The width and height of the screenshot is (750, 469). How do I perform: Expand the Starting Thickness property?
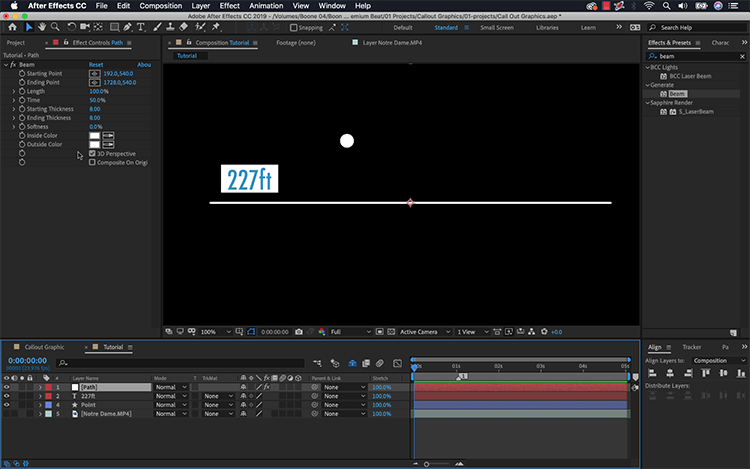coord(14,109)
